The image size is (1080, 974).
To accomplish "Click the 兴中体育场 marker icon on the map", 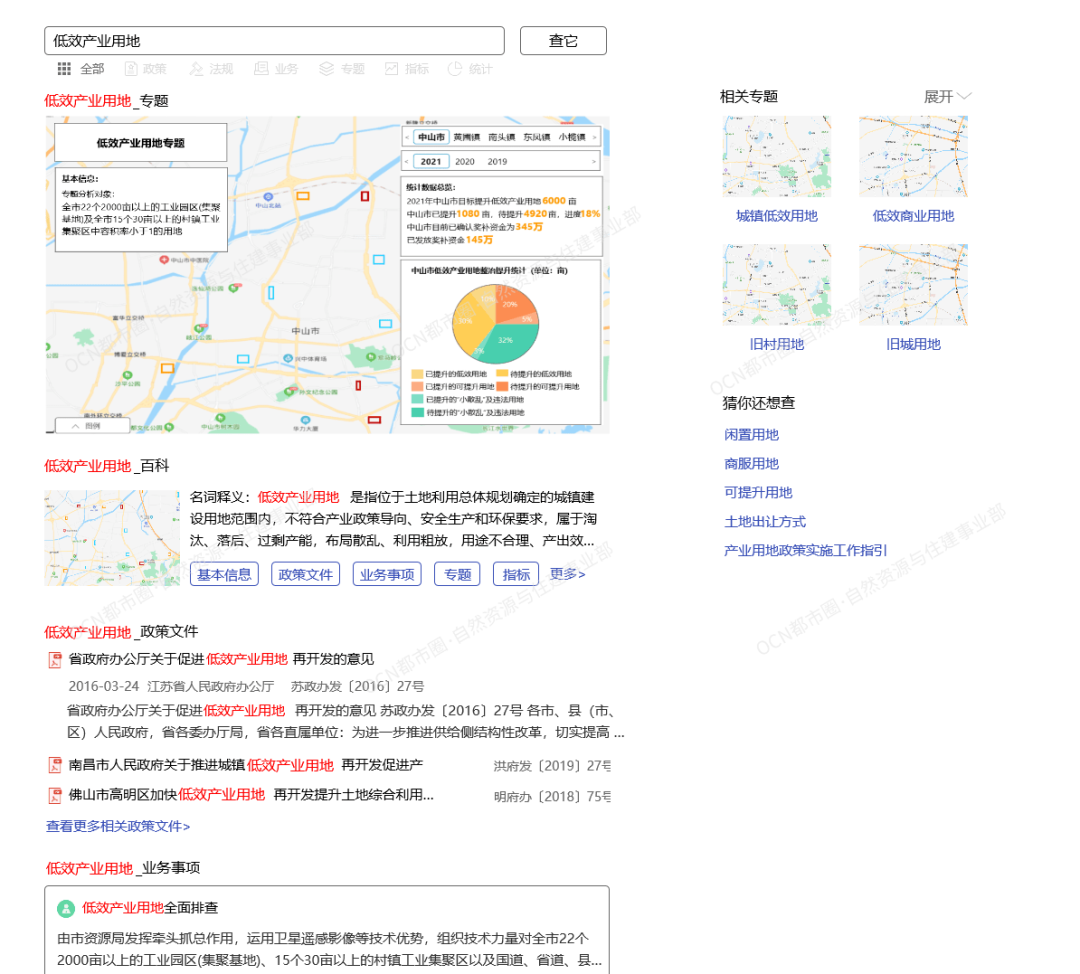I will [x=288, y=358].
